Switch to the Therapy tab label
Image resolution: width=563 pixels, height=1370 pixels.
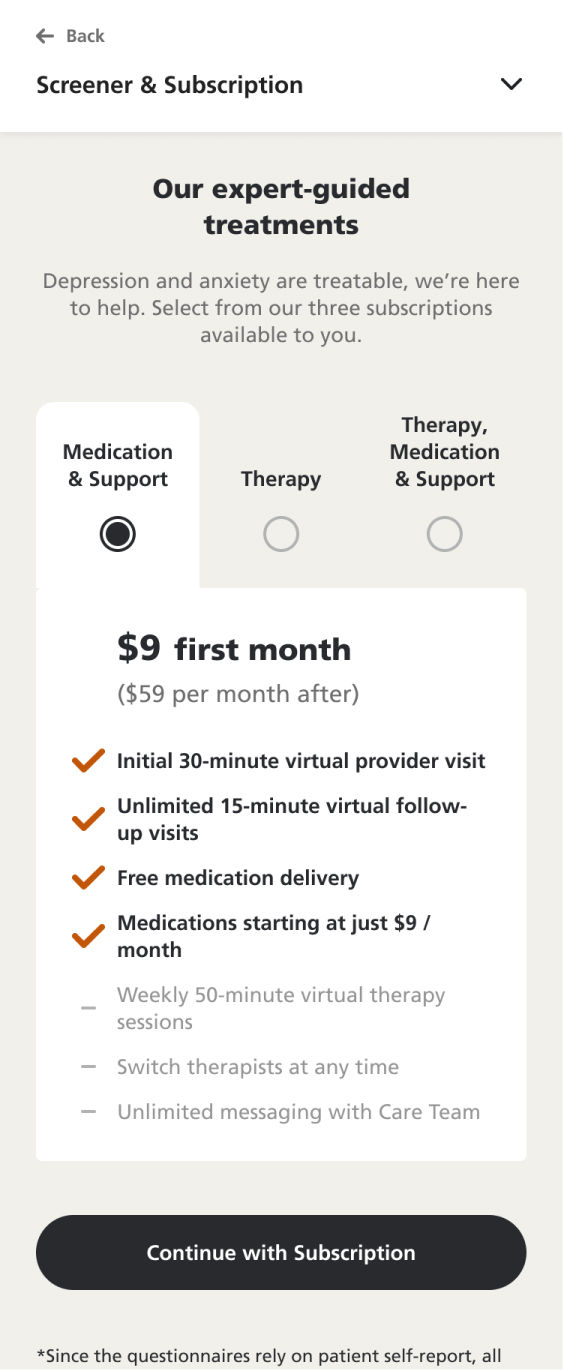(281, 479)
